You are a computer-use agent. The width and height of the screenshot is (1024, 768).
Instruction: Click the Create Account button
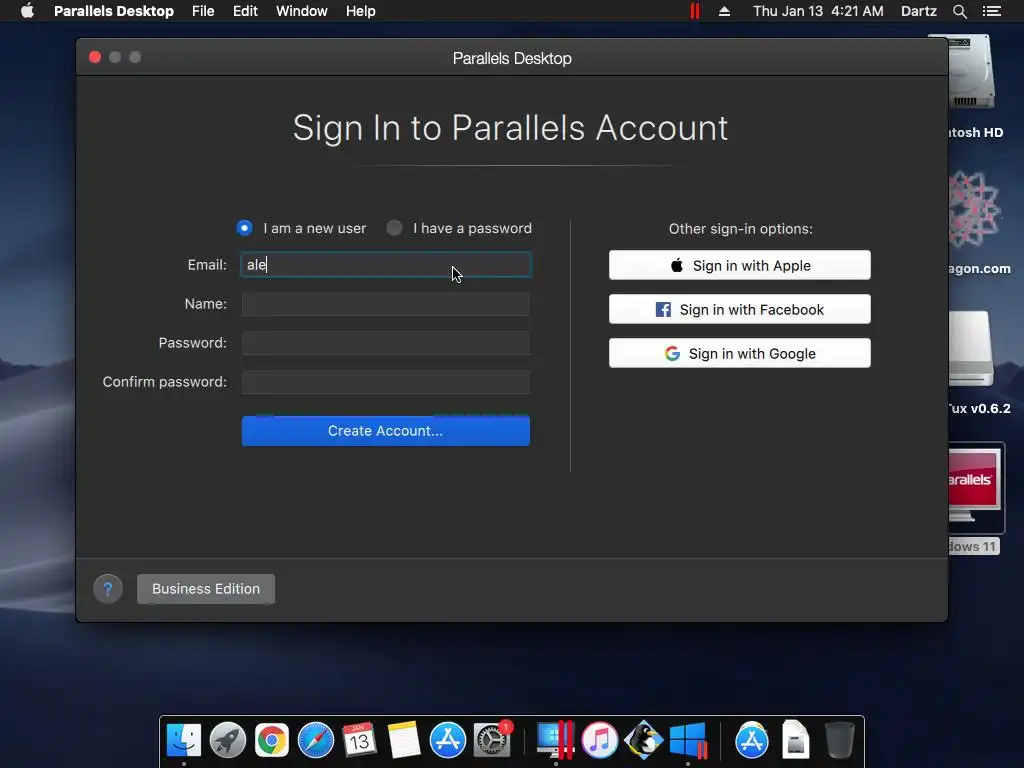click(x=385, y=431)
